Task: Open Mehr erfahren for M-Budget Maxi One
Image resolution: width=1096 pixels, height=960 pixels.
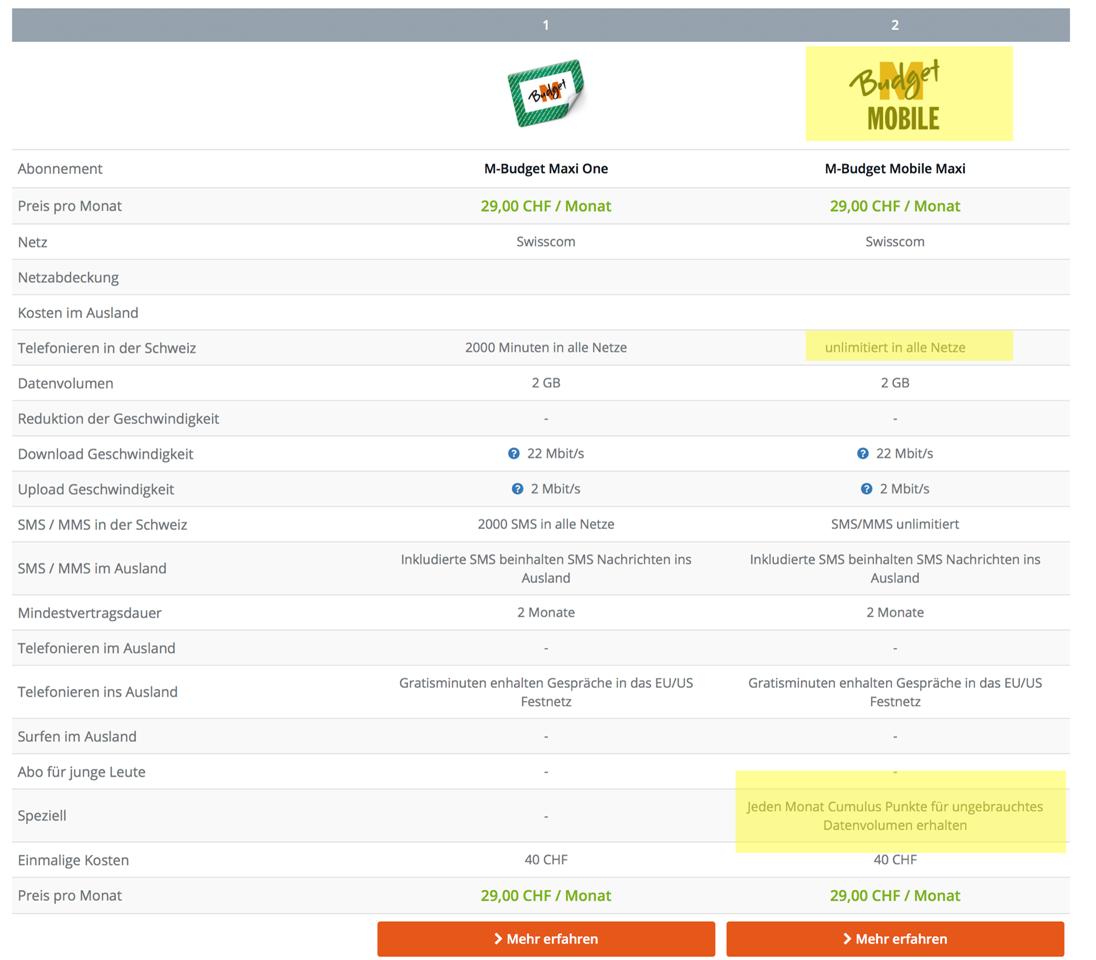Action: pyautogui.click(x=546, y=939)
